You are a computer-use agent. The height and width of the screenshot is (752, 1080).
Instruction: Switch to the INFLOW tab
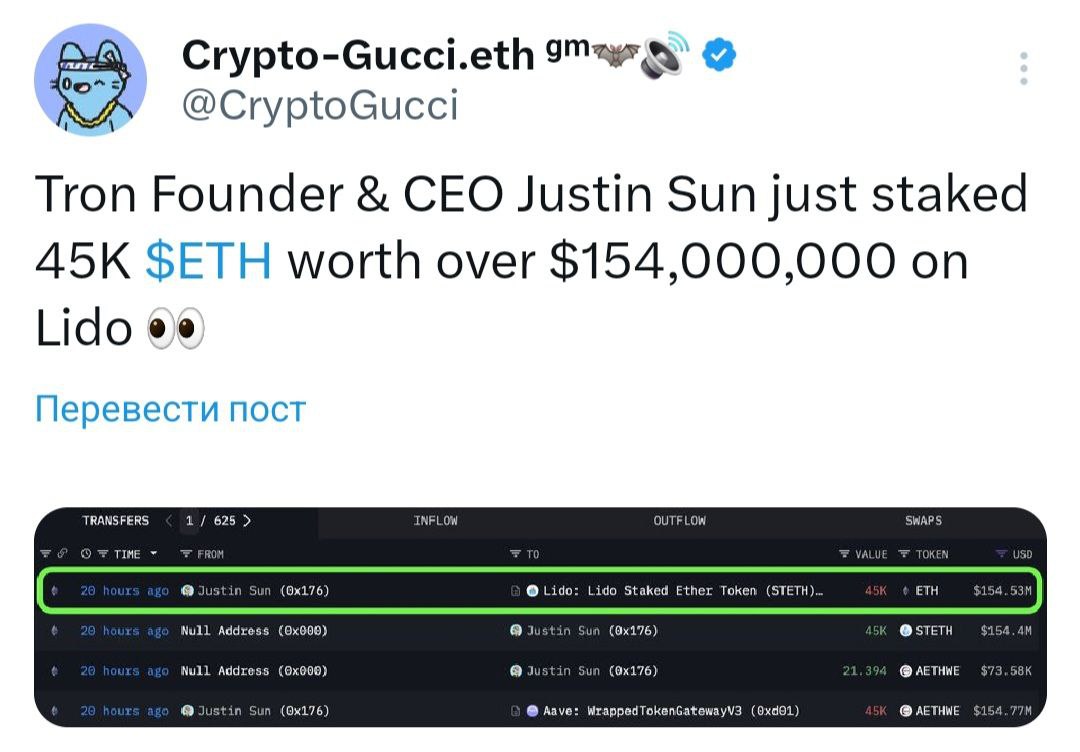pos(435,521)
